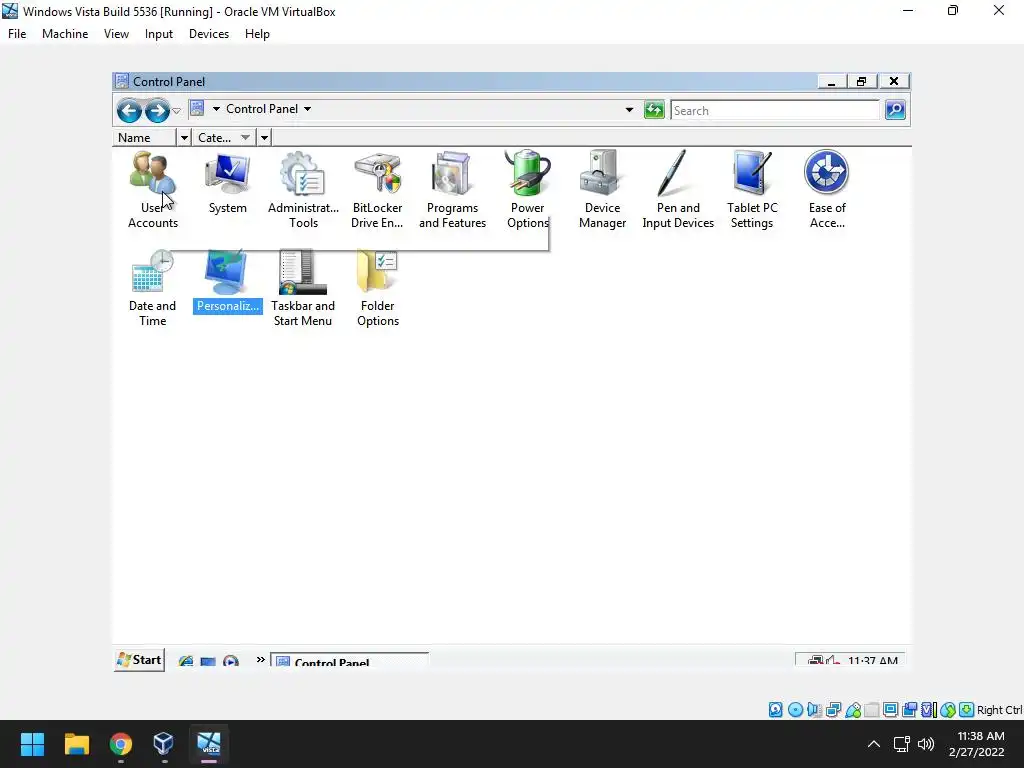Click VirtualBox optical disk indicator

point(795,710)
